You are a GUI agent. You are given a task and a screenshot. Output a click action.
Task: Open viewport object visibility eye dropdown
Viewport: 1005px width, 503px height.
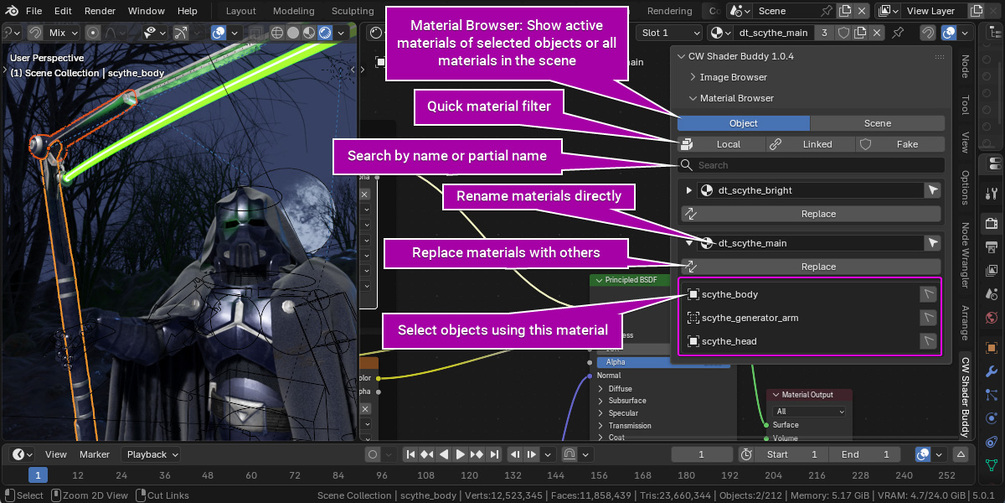tap(155, 33)
